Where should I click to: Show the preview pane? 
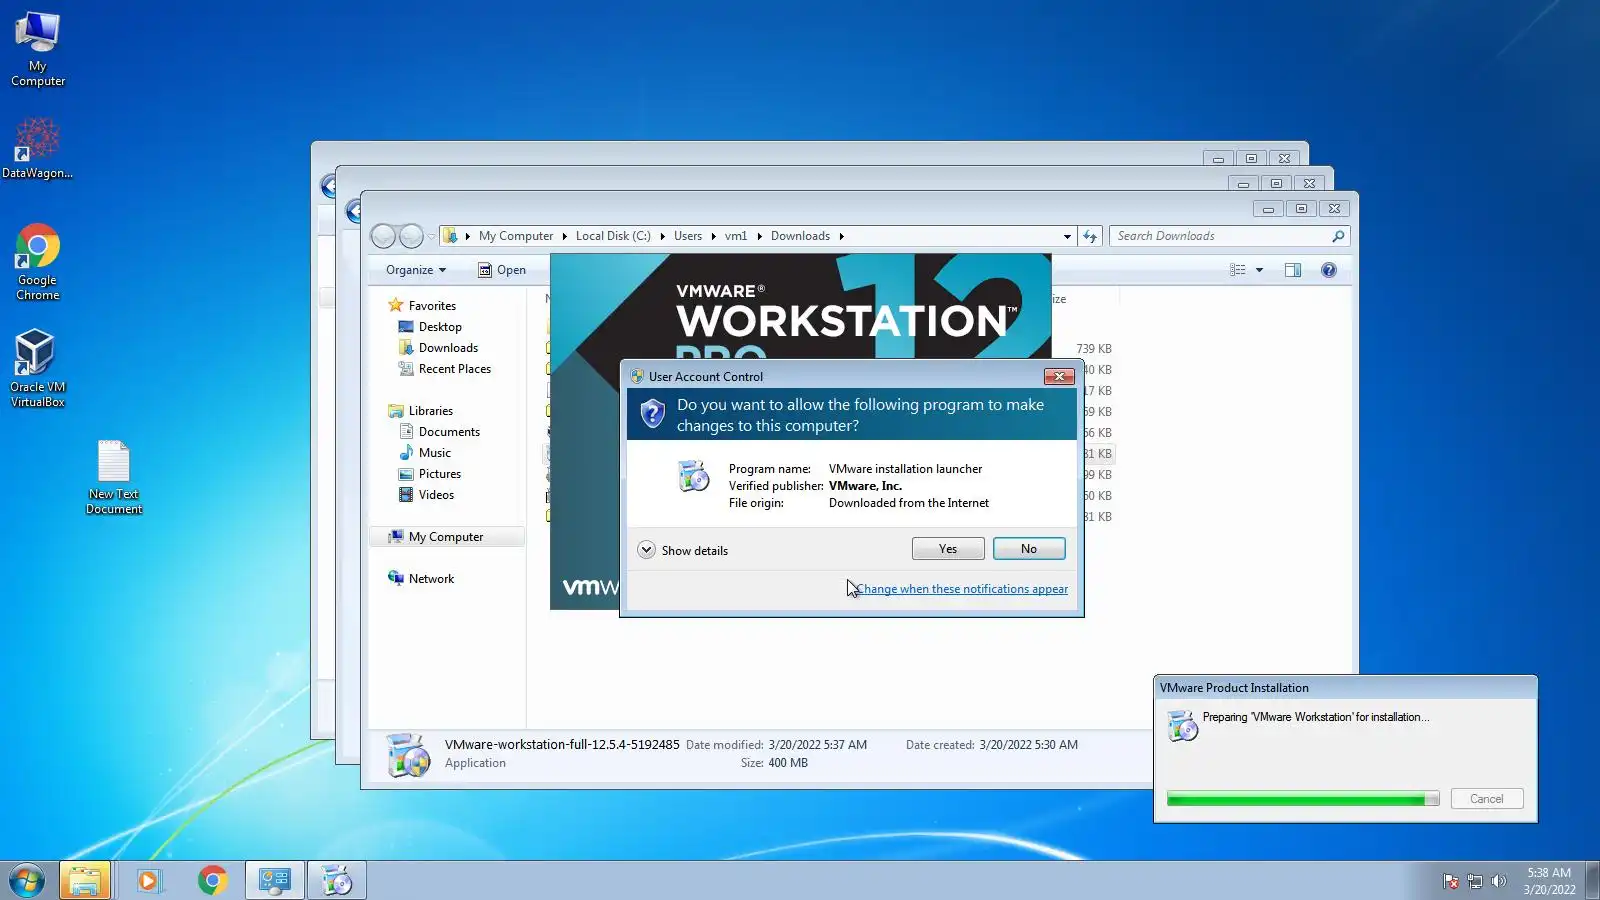1293,270
